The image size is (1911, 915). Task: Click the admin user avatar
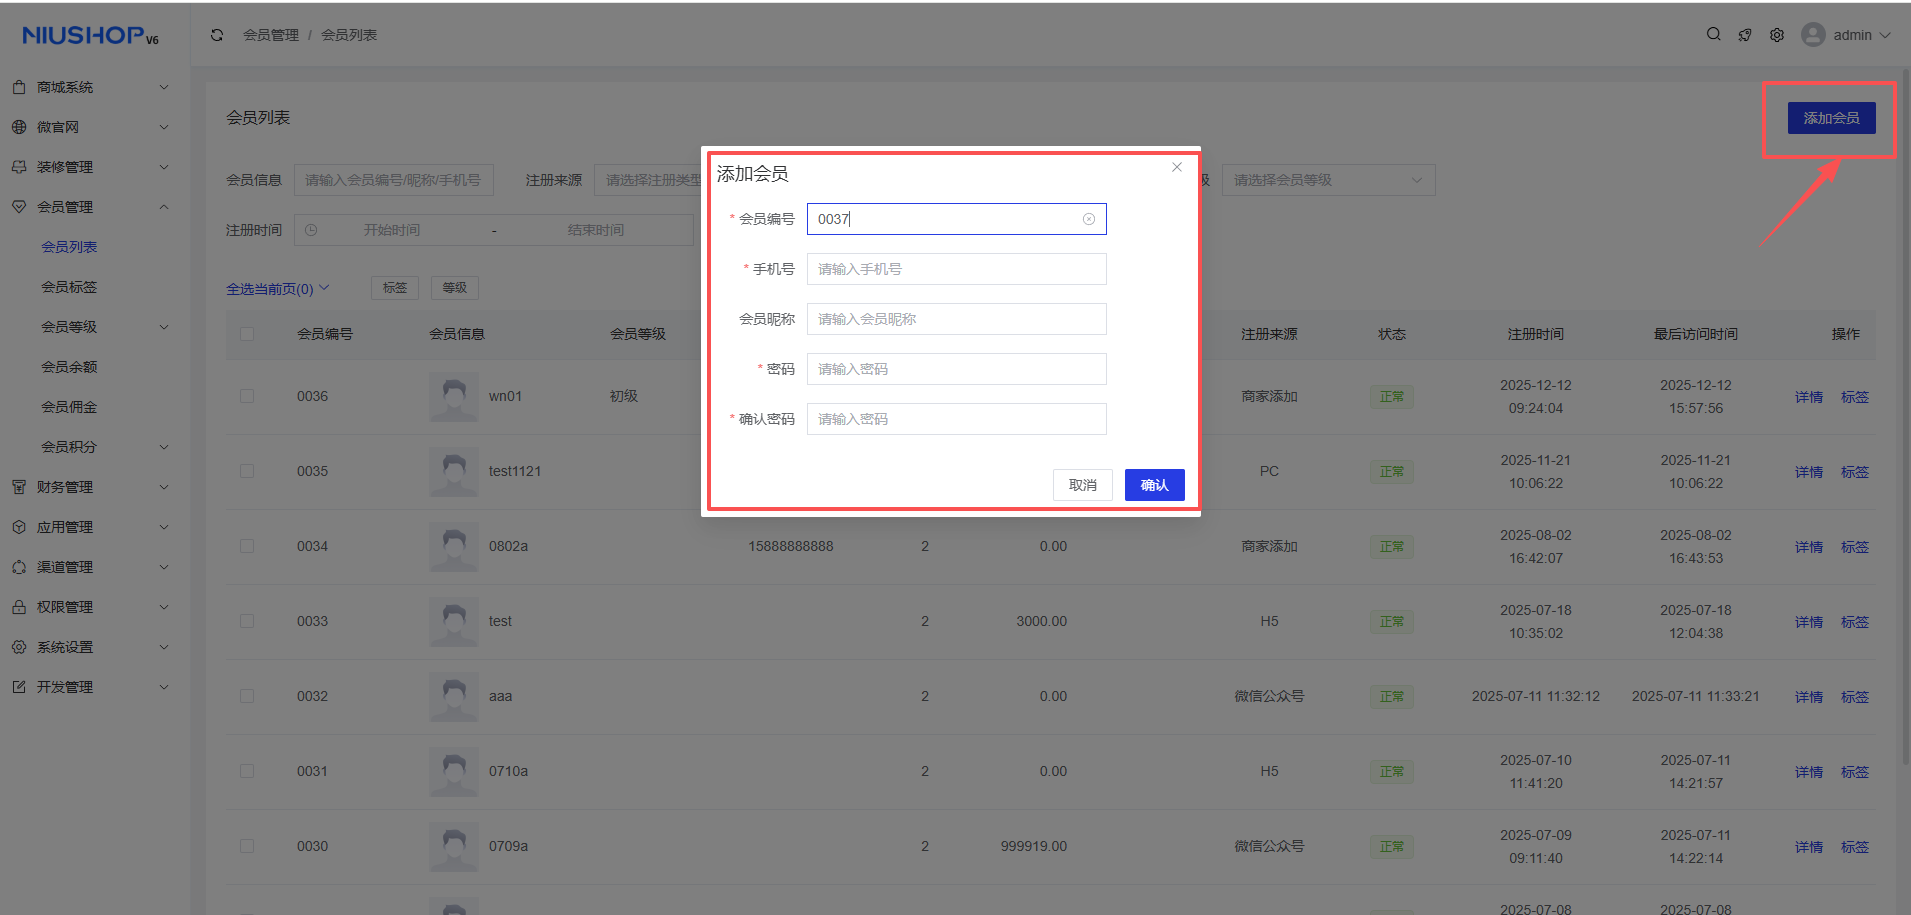point(1812,35)
